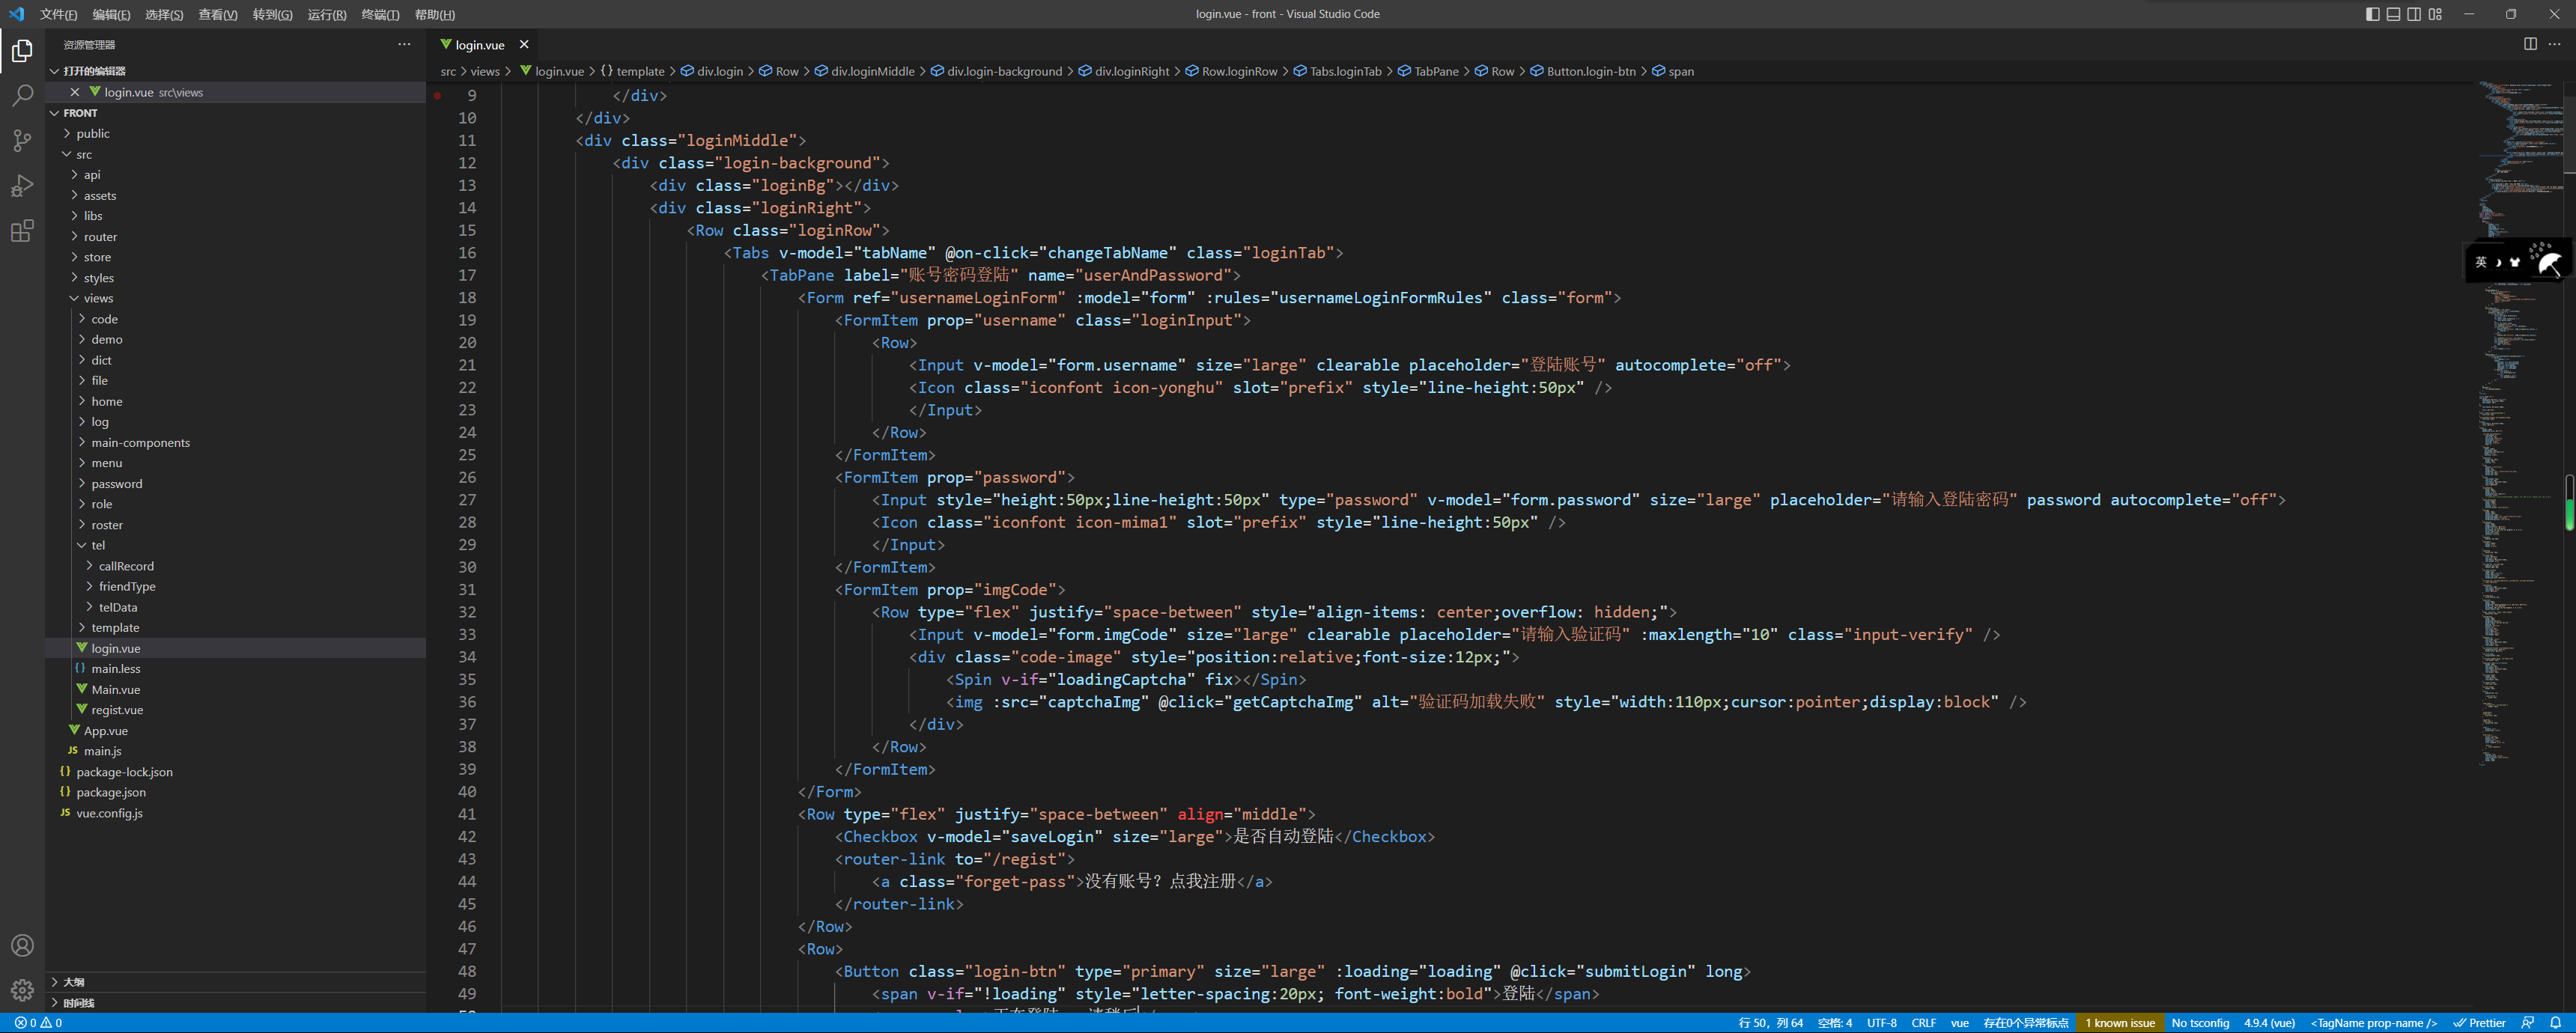Screen dimensions: 2576x1033
Task: Toggle bottom panel layout button
Action: pos(2393,14)
